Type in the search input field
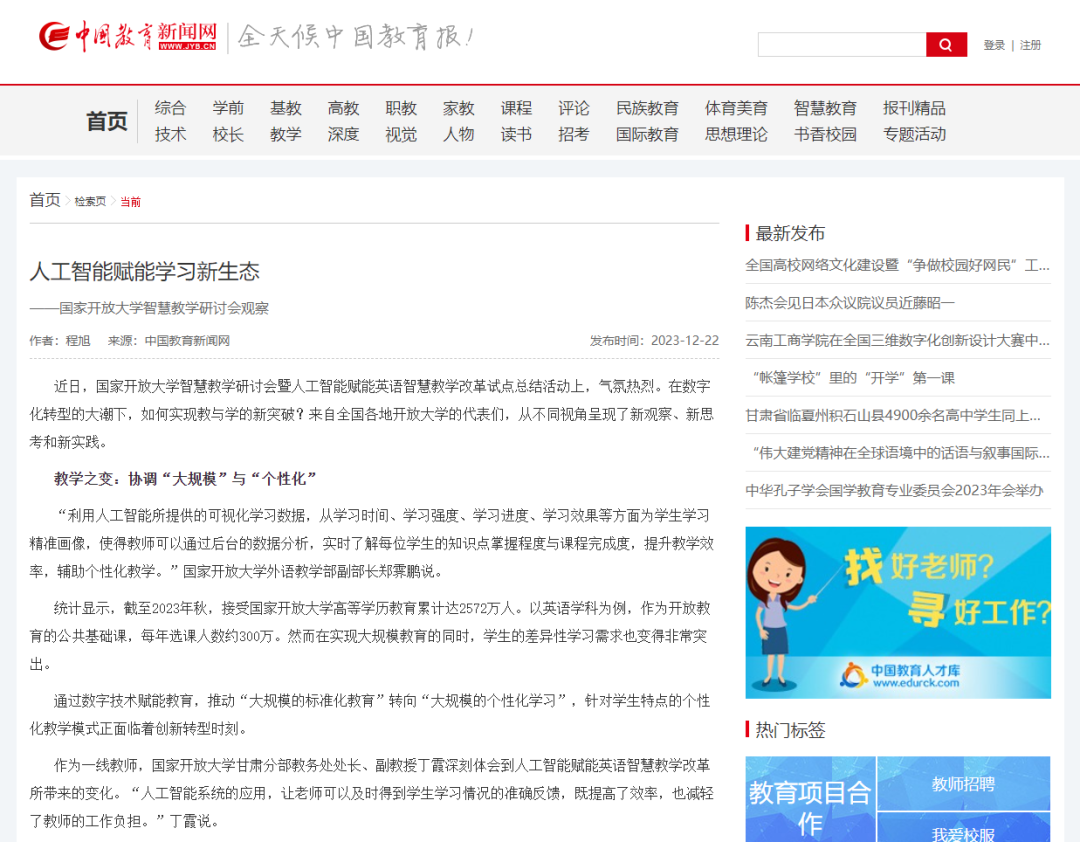1080x842 pixels. click(x=841, y=45)
